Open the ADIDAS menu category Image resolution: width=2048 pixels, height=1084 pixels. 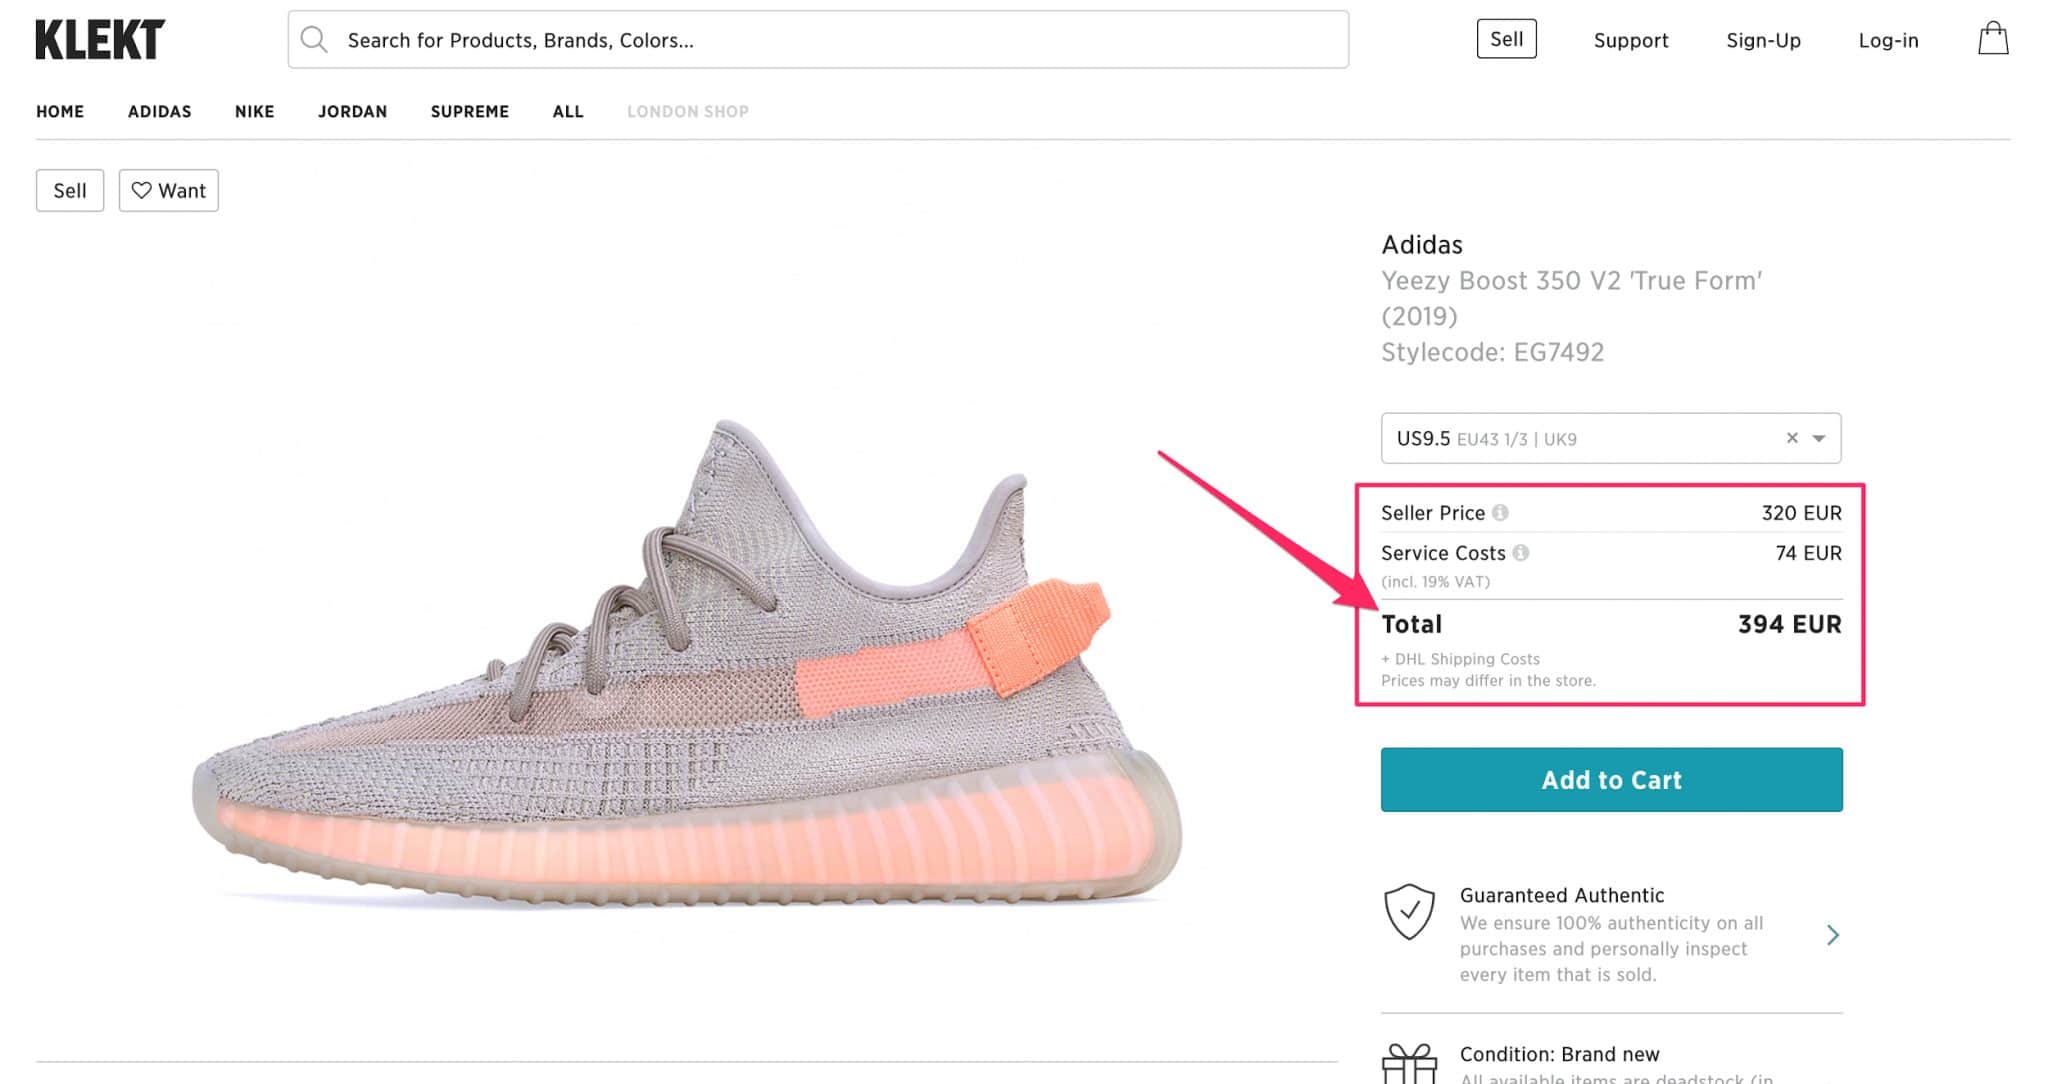pos(159,111)
